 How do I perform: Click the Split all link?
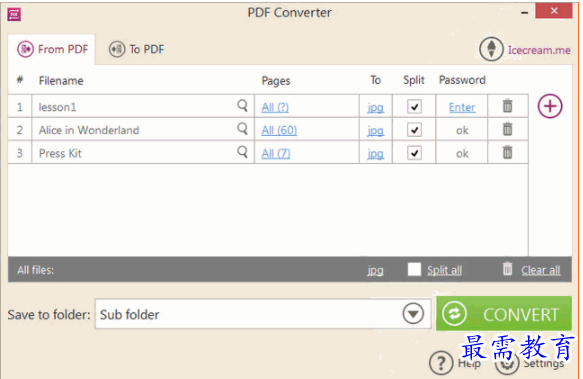pyautogui.click(x=445, y=270)
